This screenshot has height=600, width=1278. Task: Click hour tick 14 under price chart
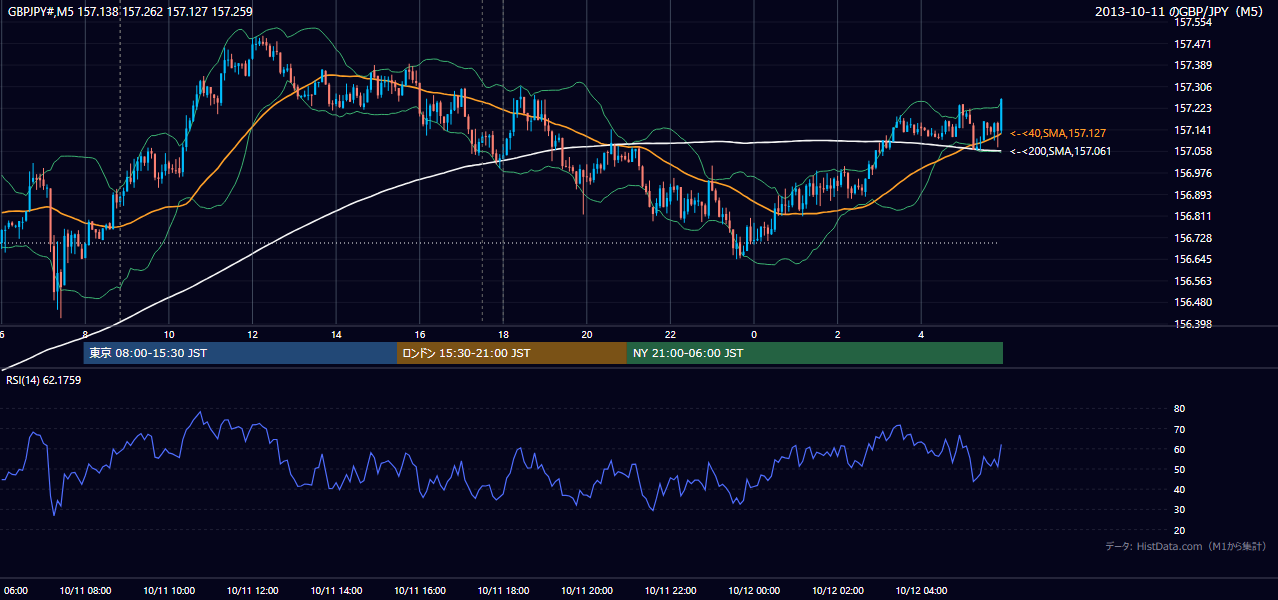pos(336,335)
